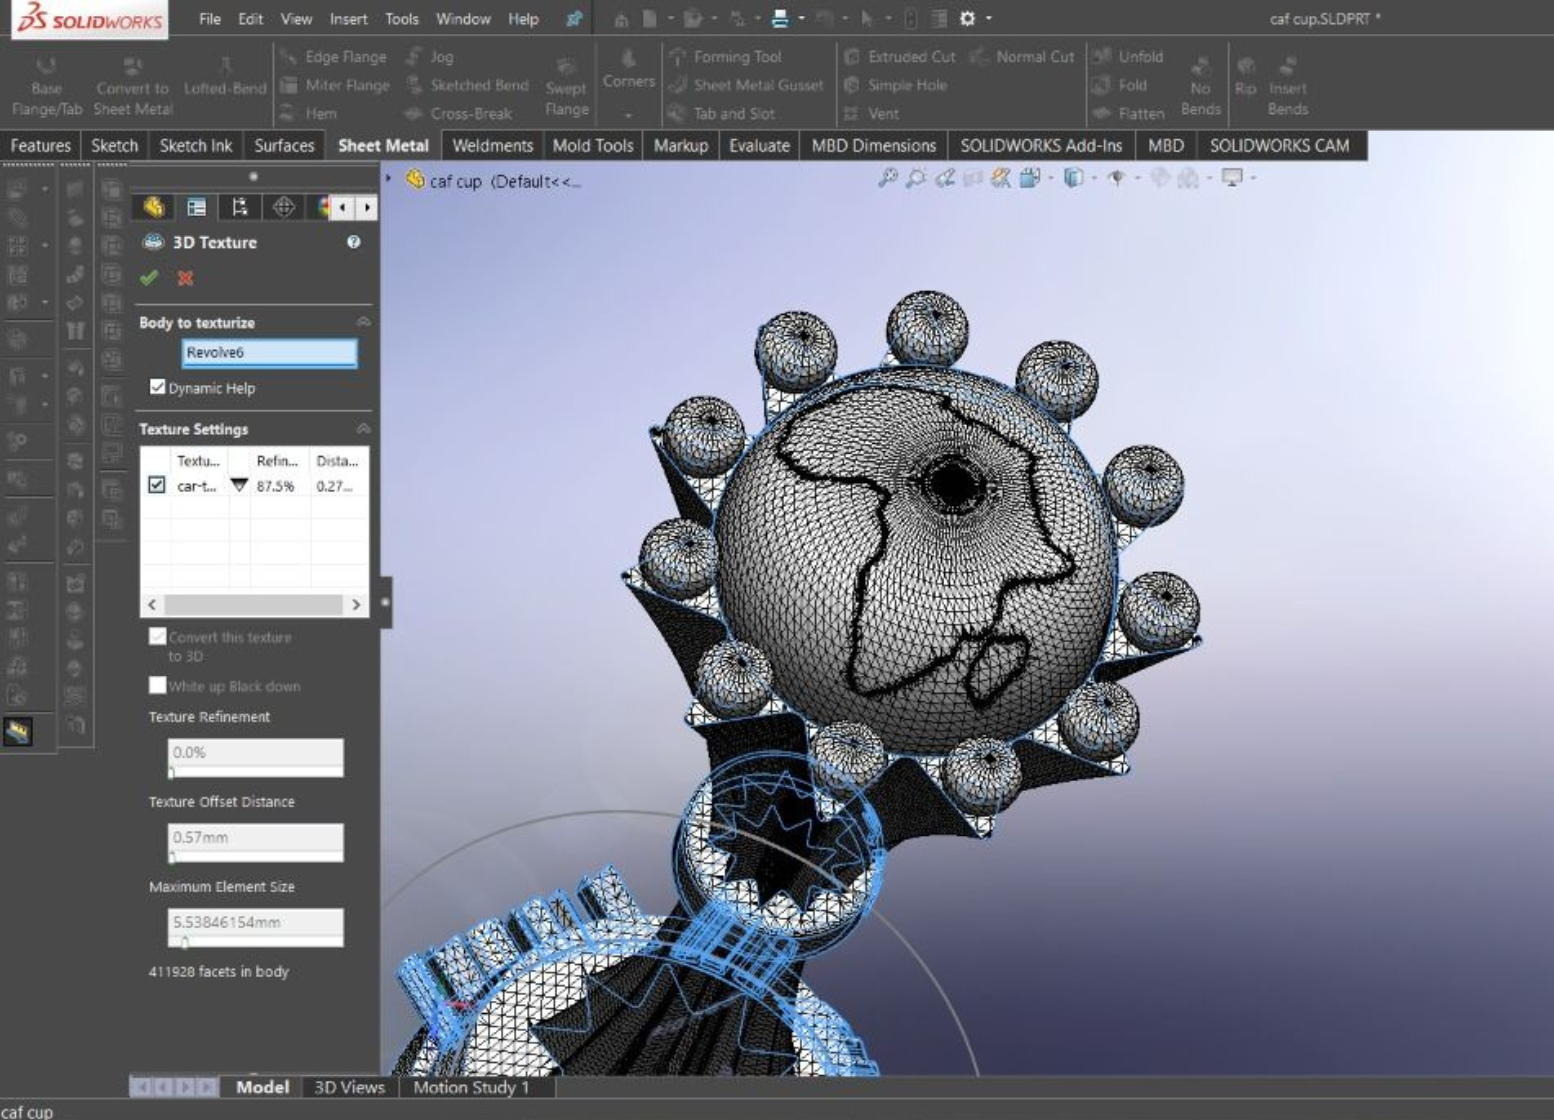Switch to the Evaluate tab
Image resolution: width=1554 pixels, height=1120 pixels.
coord(758,145)
